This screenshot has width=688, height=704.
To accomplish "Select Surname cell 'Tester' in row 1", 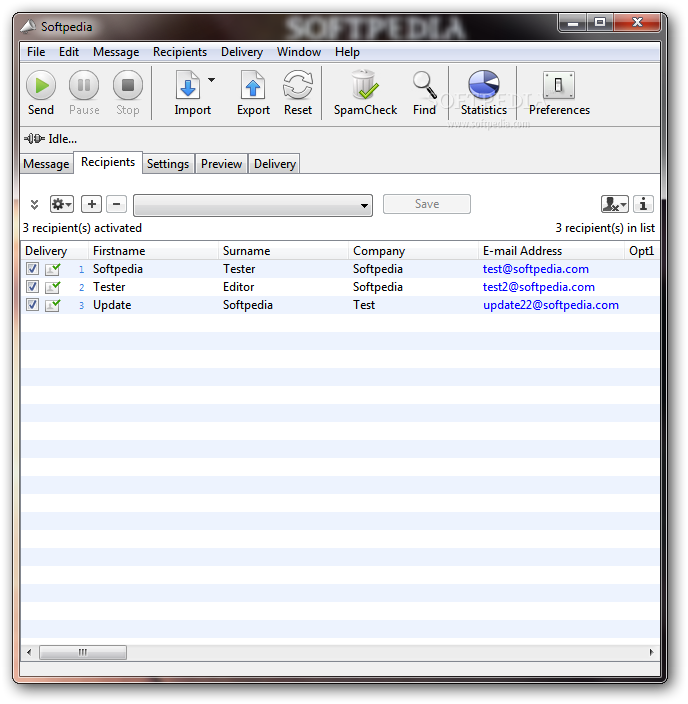I will tap(239, 269).
